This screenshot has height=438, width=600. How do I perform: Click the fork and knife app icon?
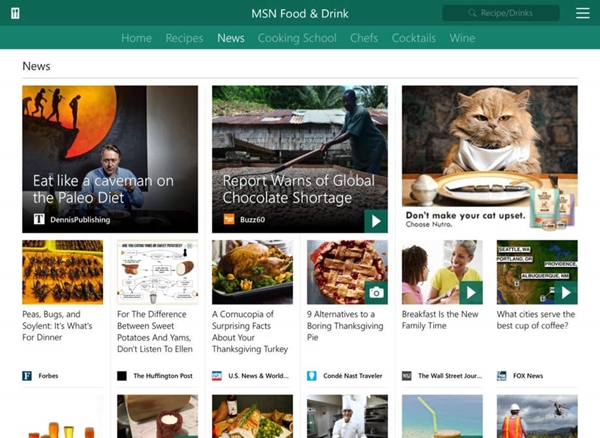pos(15,13)
